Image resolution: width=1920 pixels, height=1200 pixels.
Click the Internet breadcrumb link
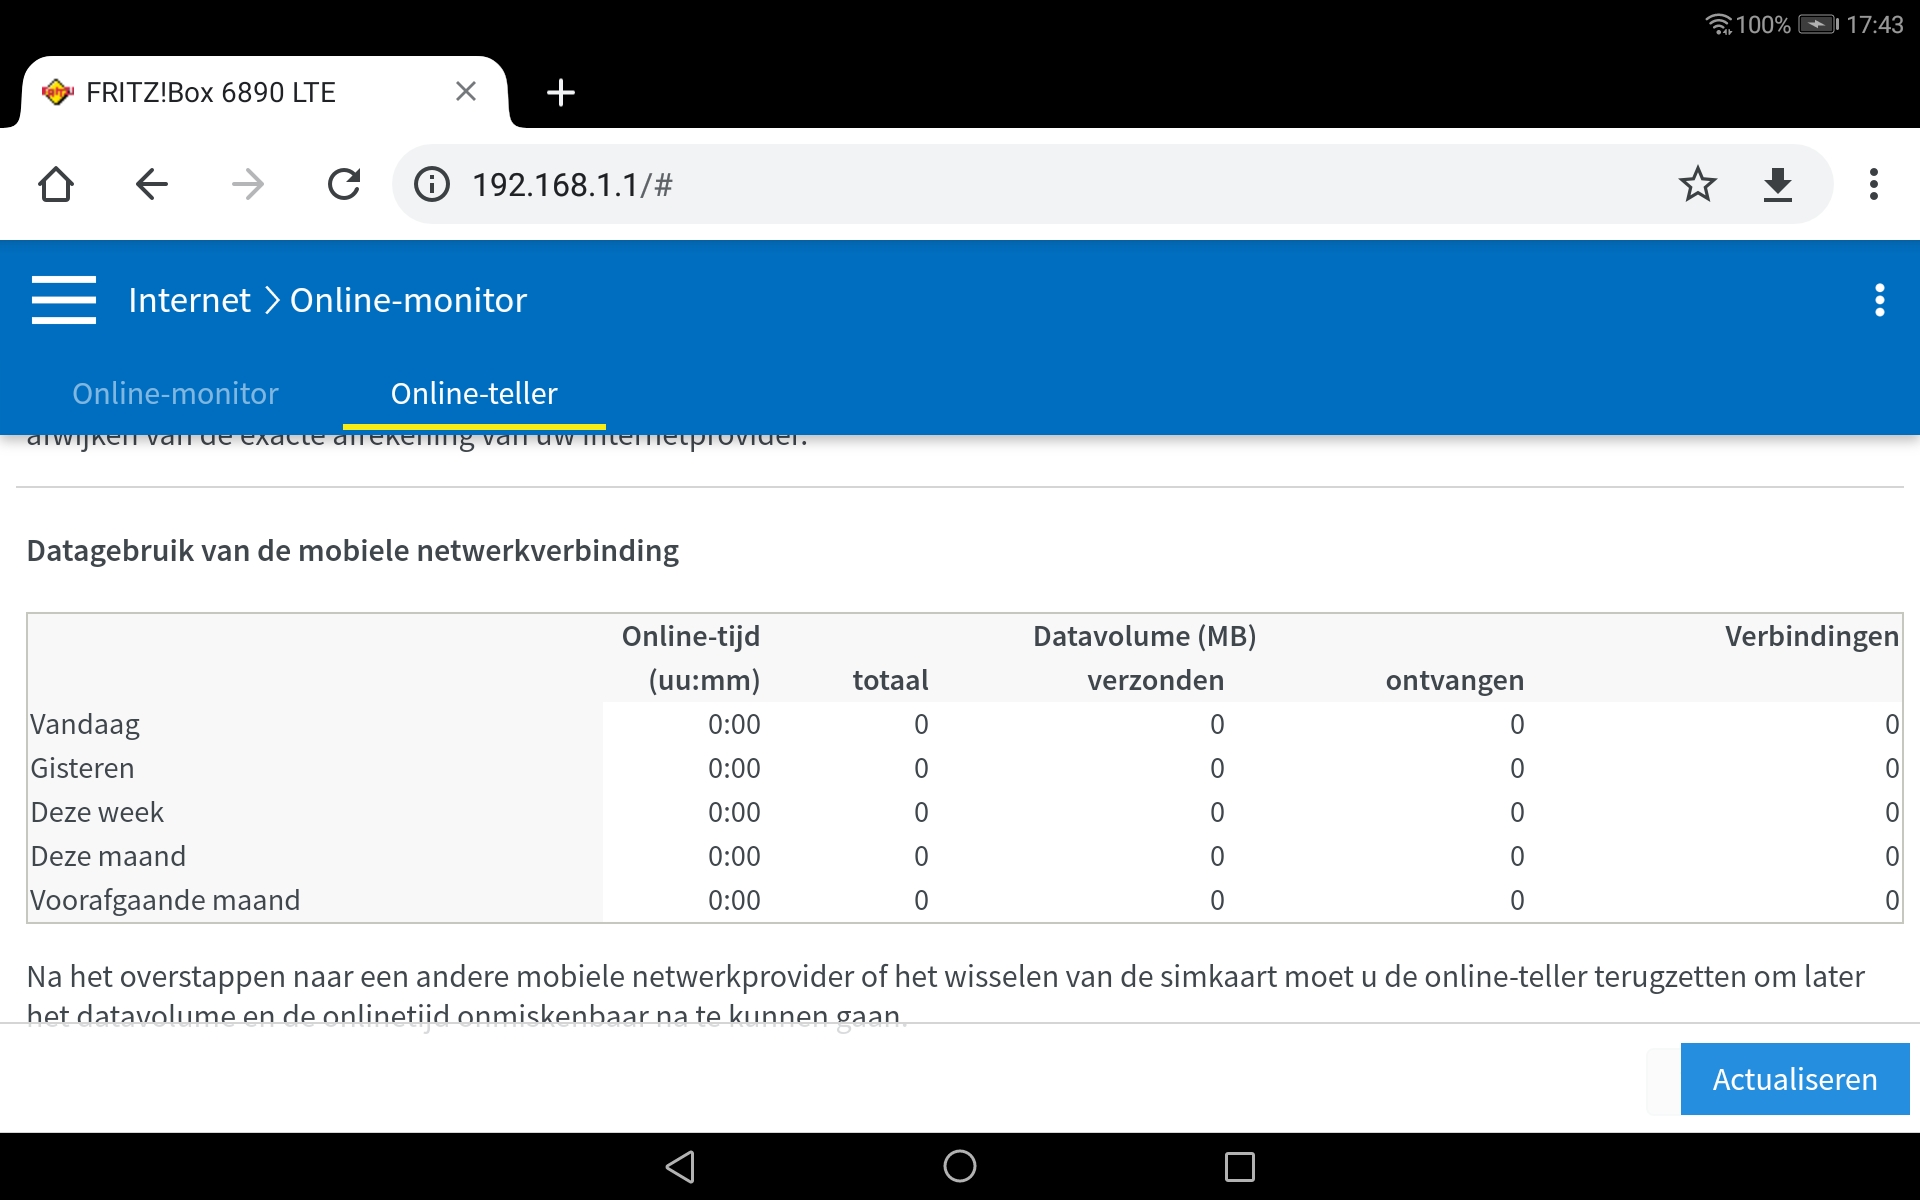point(189,300)
